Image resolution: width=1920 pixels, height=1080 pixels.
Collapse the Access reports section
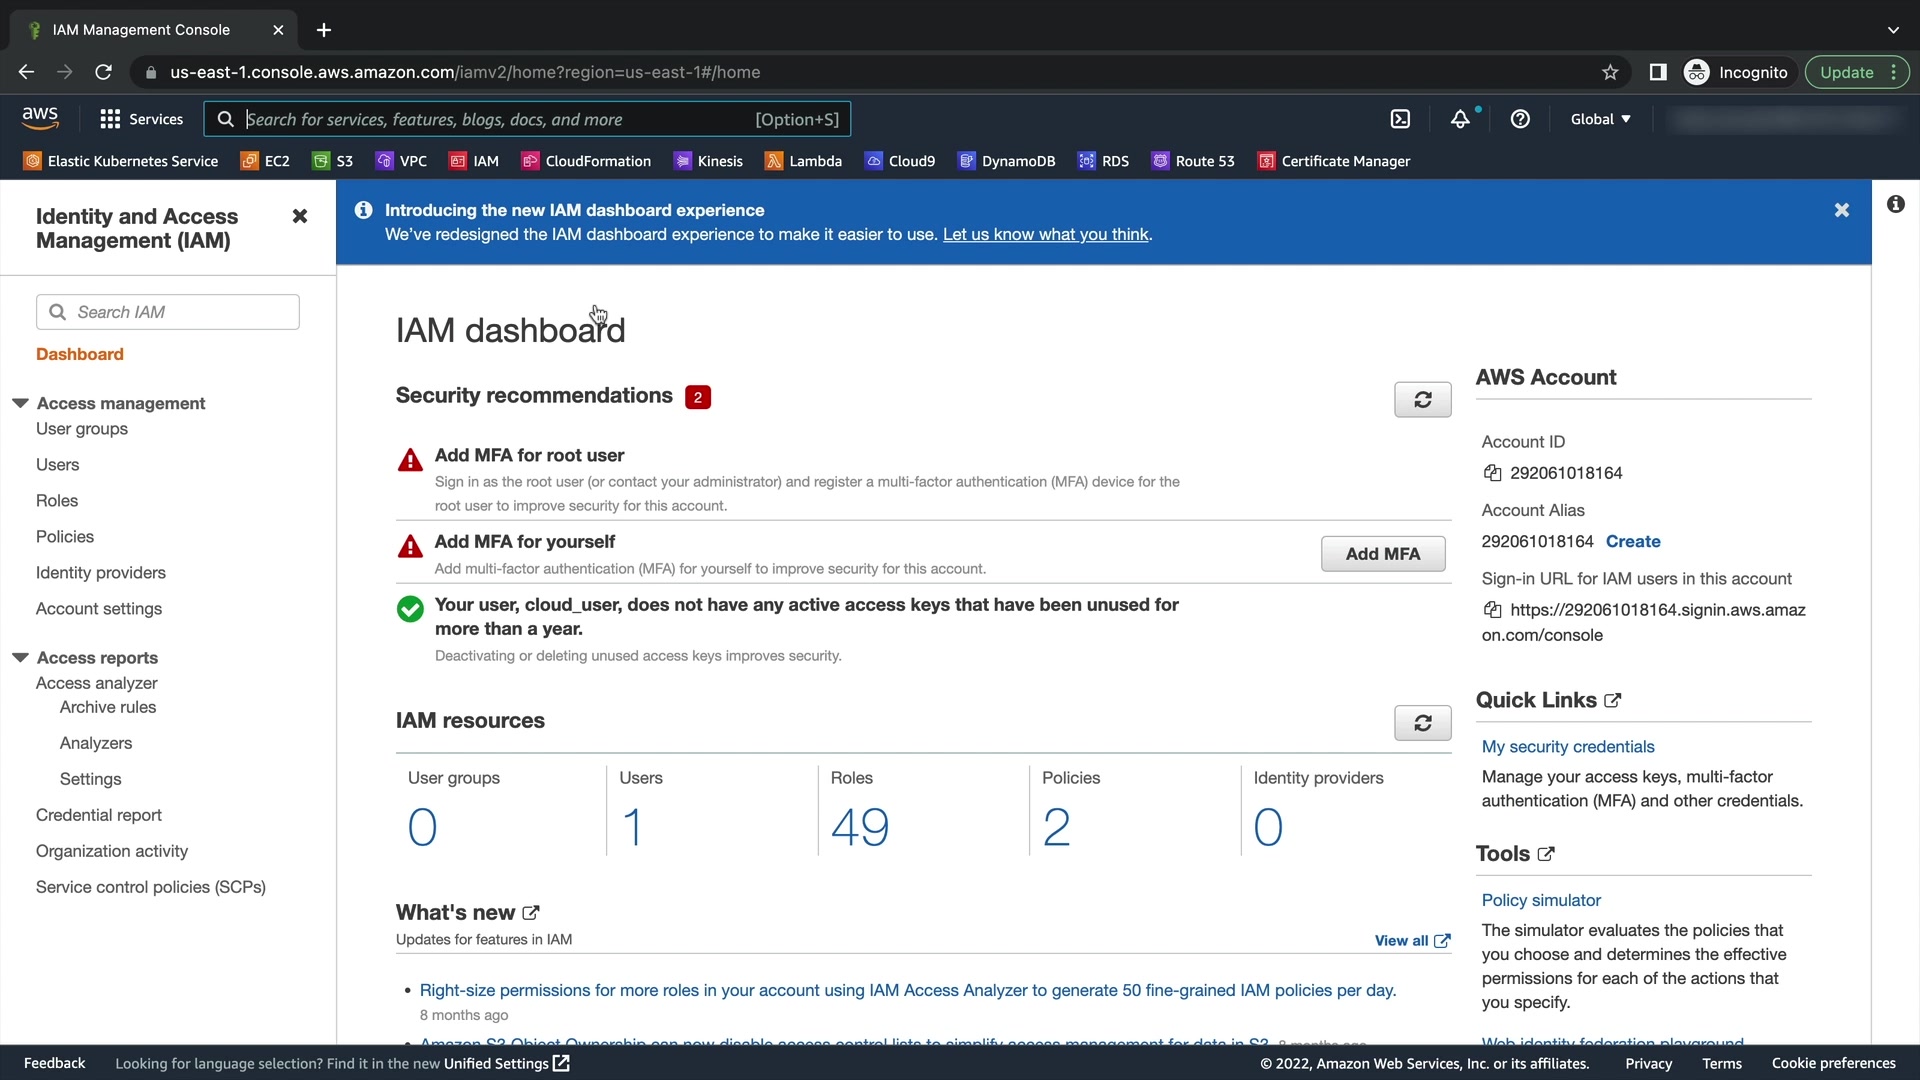(20, 657)
